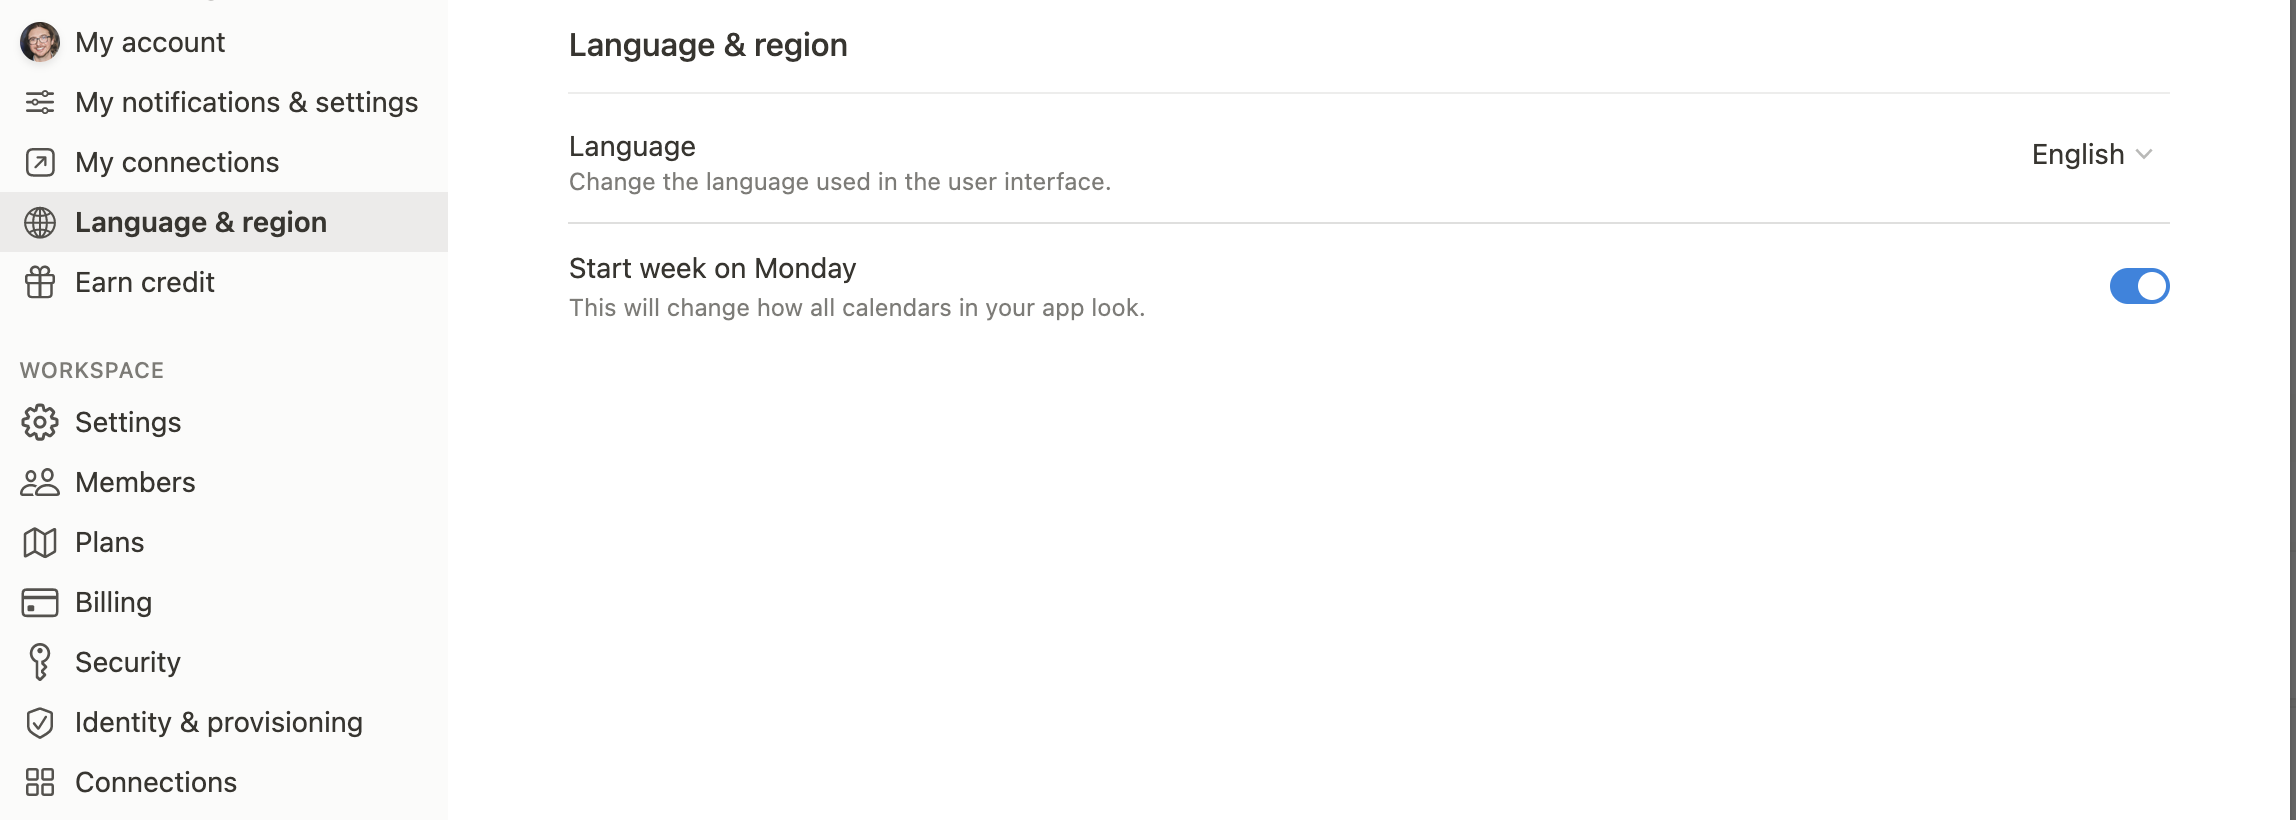The image size is (2296, 820).
Task: Click the chevron next to English
Action: click(x=2145, y=155)
